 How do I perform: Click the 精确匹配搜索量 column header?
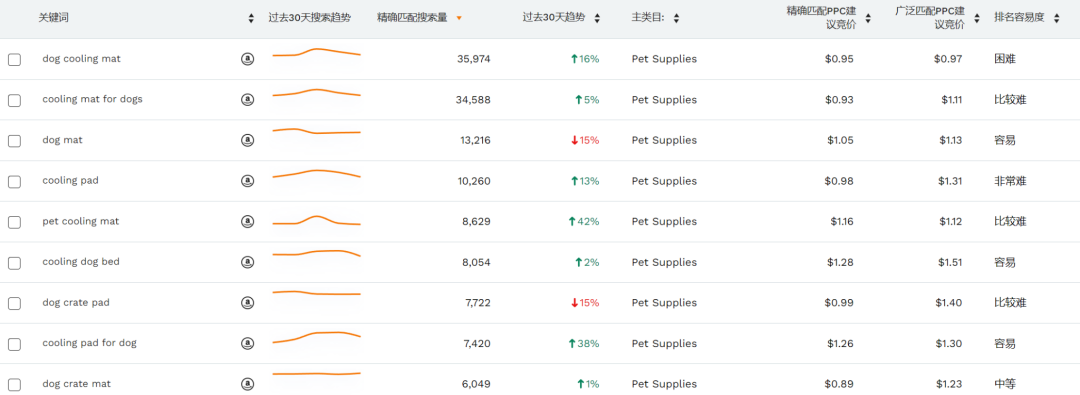[412, 18]
